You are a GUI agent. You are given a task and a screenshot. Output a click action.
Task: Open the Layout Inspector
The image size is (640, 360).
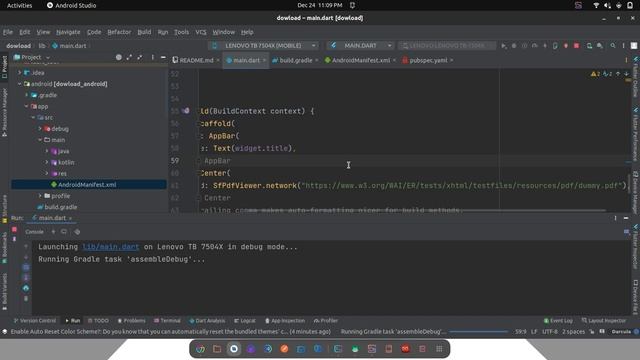604,320
